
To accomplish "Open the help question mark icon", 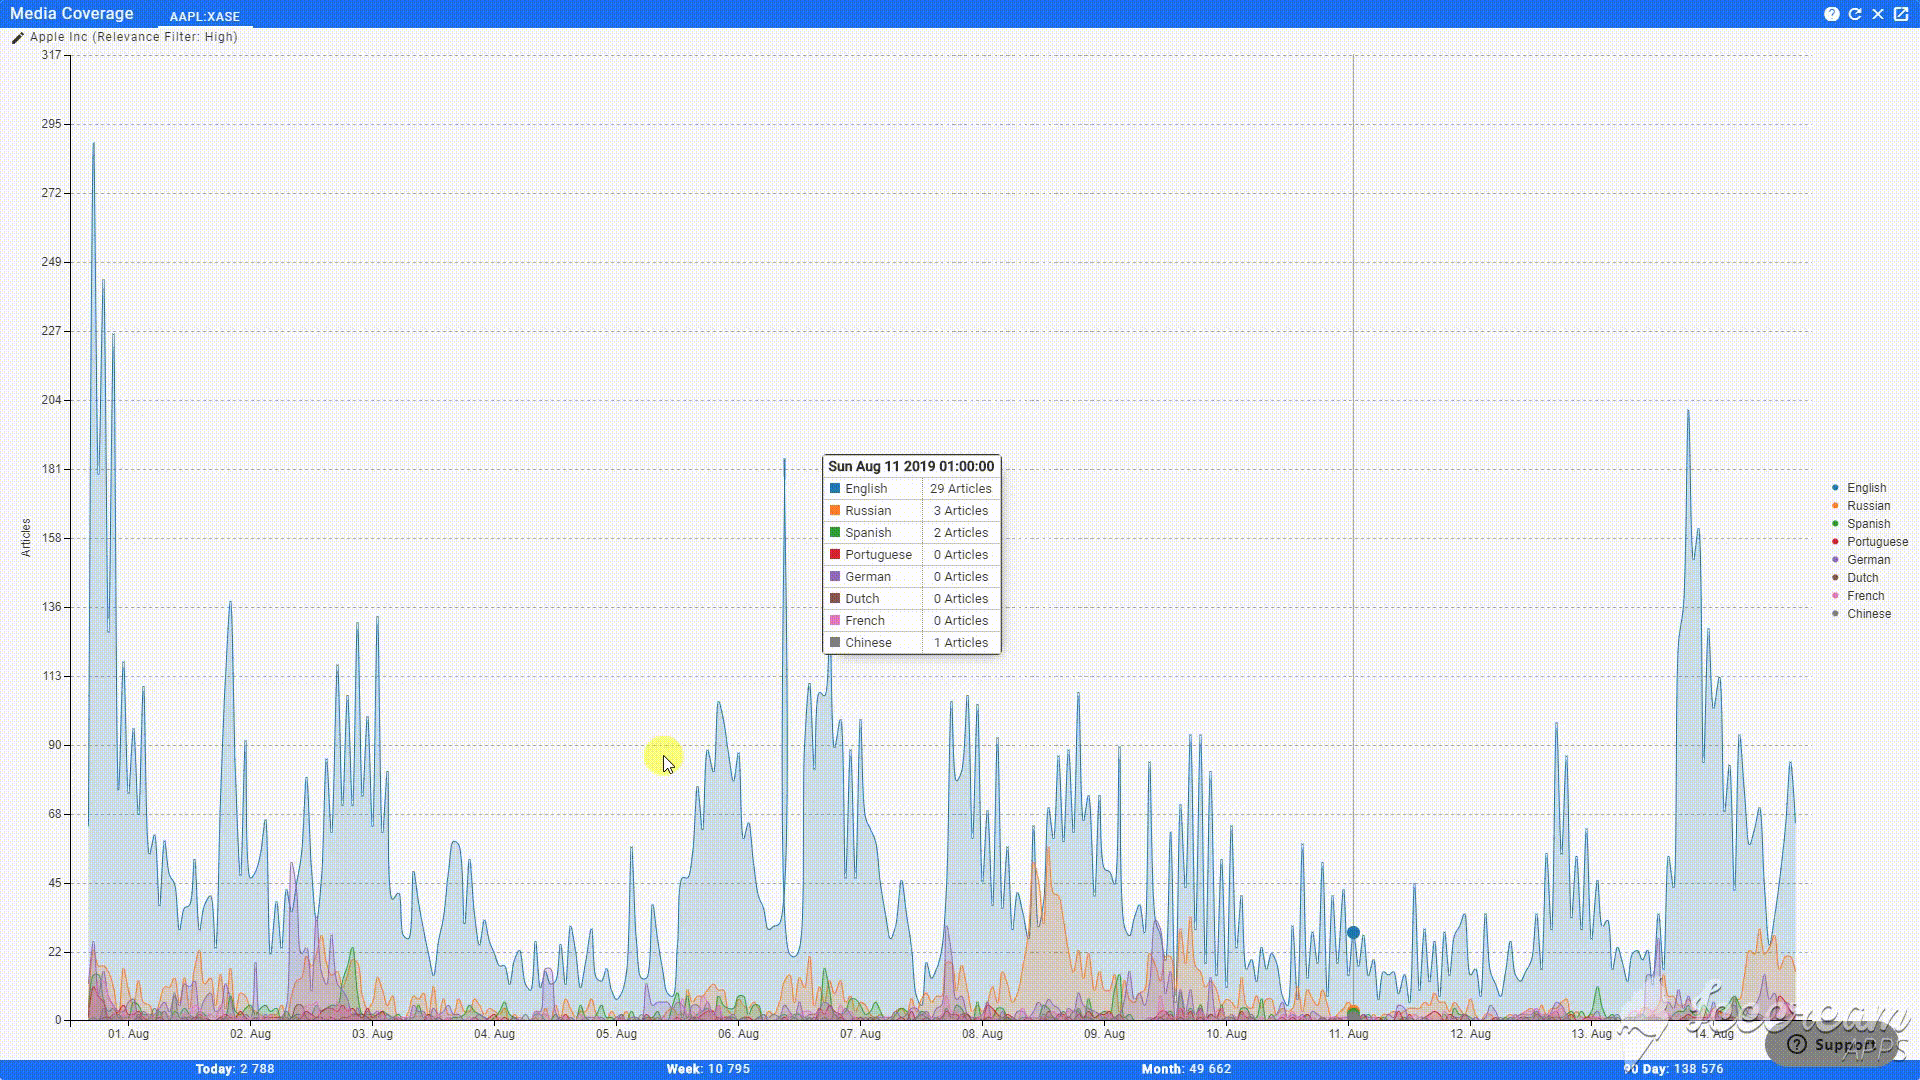I will pyautogui.click(x=1831, y=14).
